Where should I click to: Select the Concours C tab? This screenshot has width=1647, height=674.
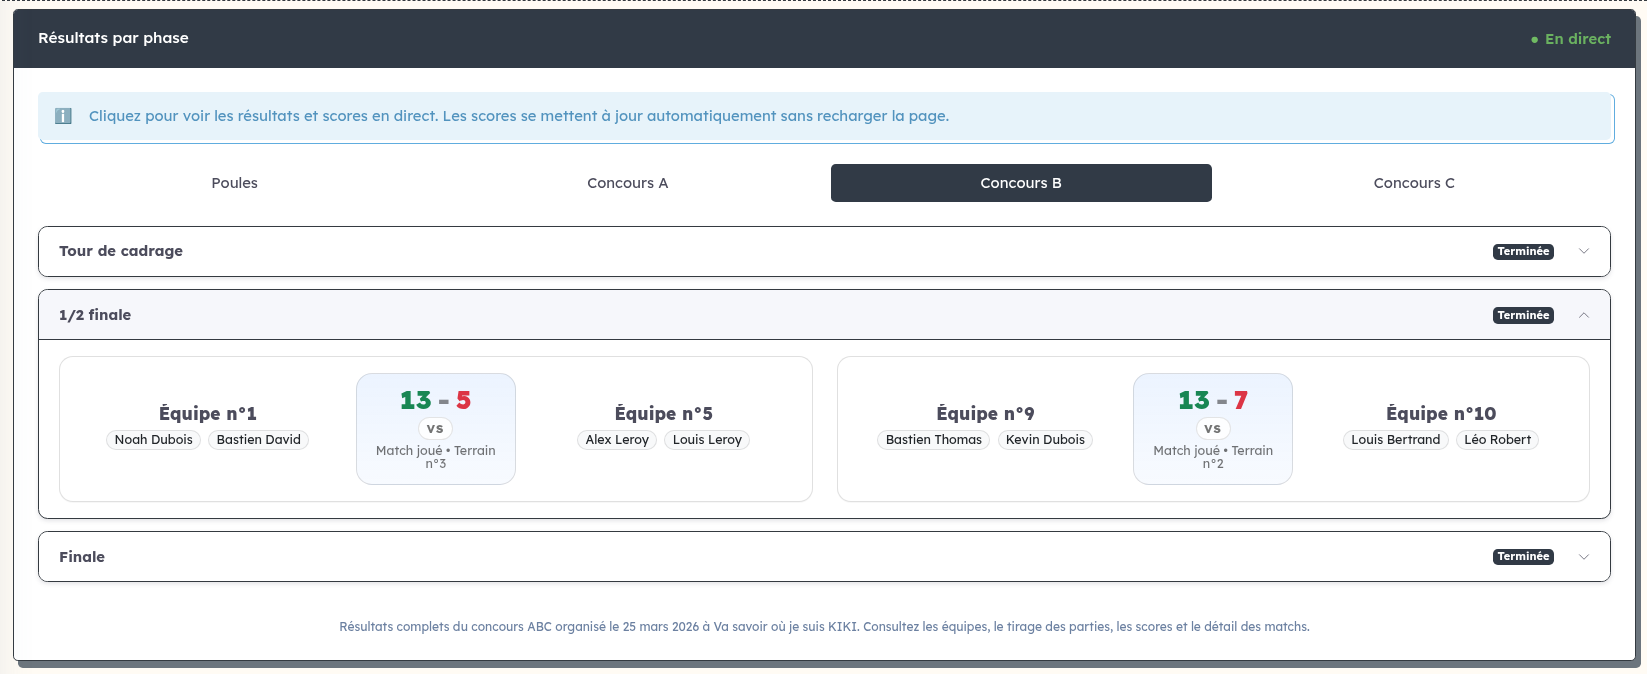pos(1414,183)
